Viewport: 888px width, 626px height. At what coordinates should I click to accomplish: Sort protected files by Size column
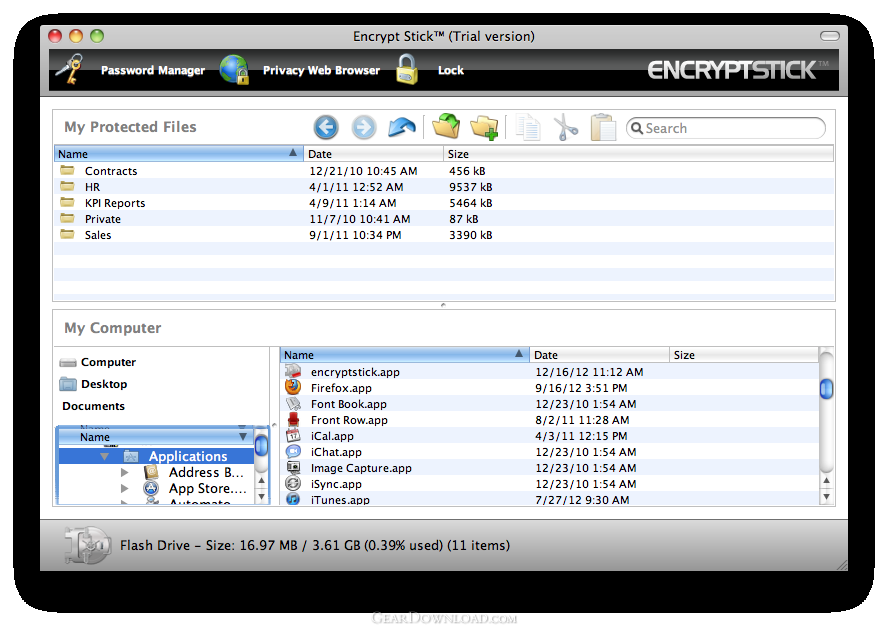[x=638, y=154]
